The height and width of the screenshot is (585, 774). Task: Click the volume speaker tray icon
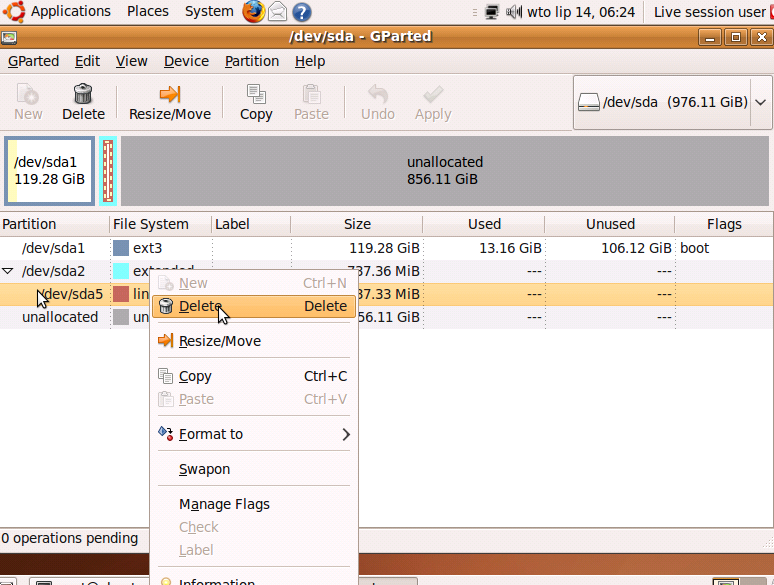(514, 12)
